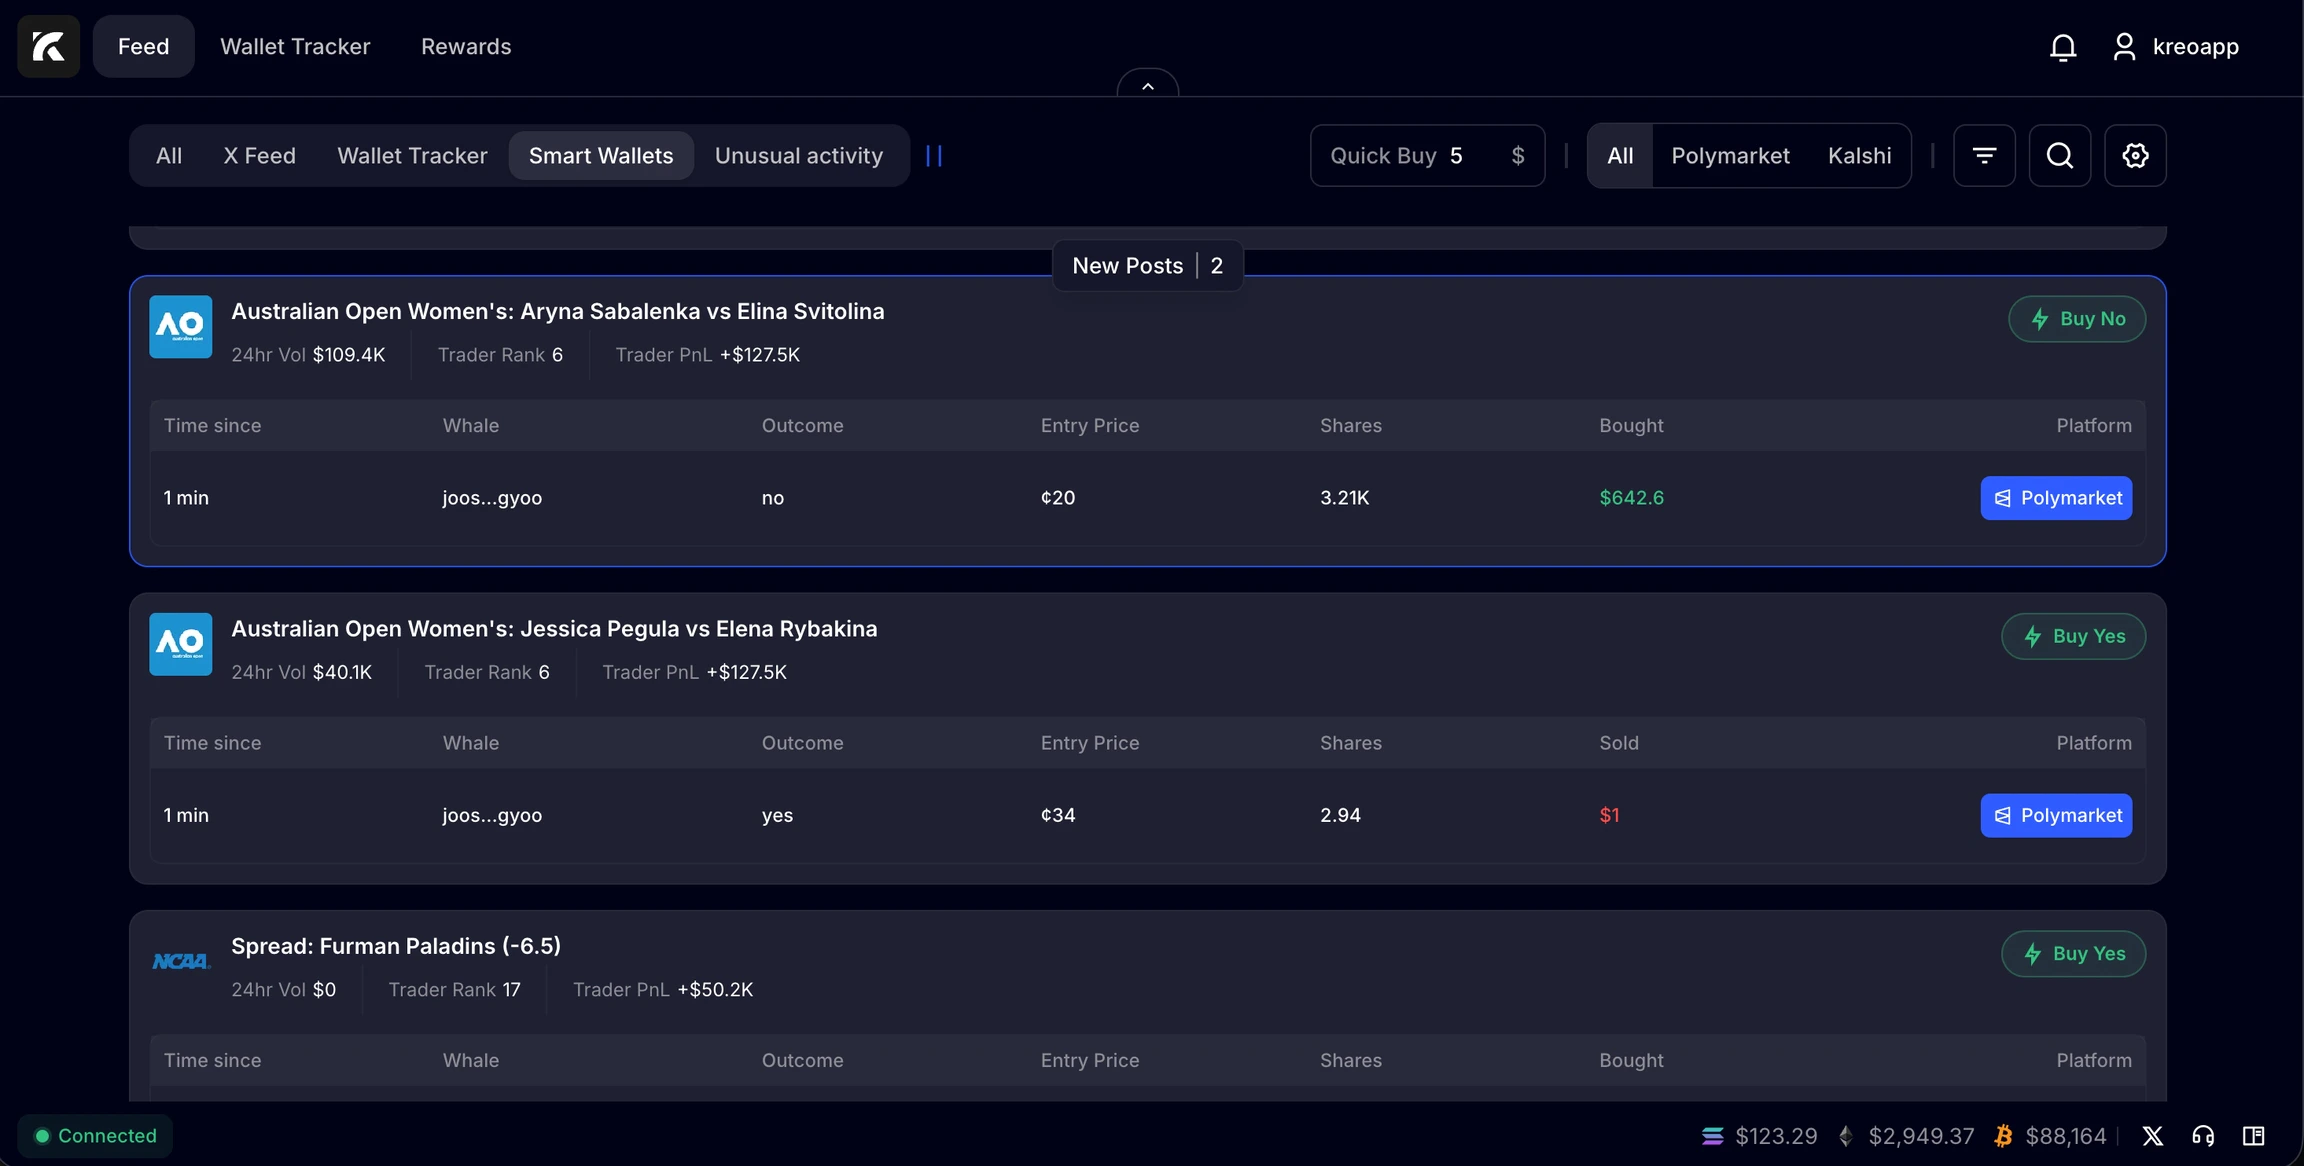Filter platform to Polymarket only
The width and height of the screenshot is (2304, 1166).
(1730, 155)
